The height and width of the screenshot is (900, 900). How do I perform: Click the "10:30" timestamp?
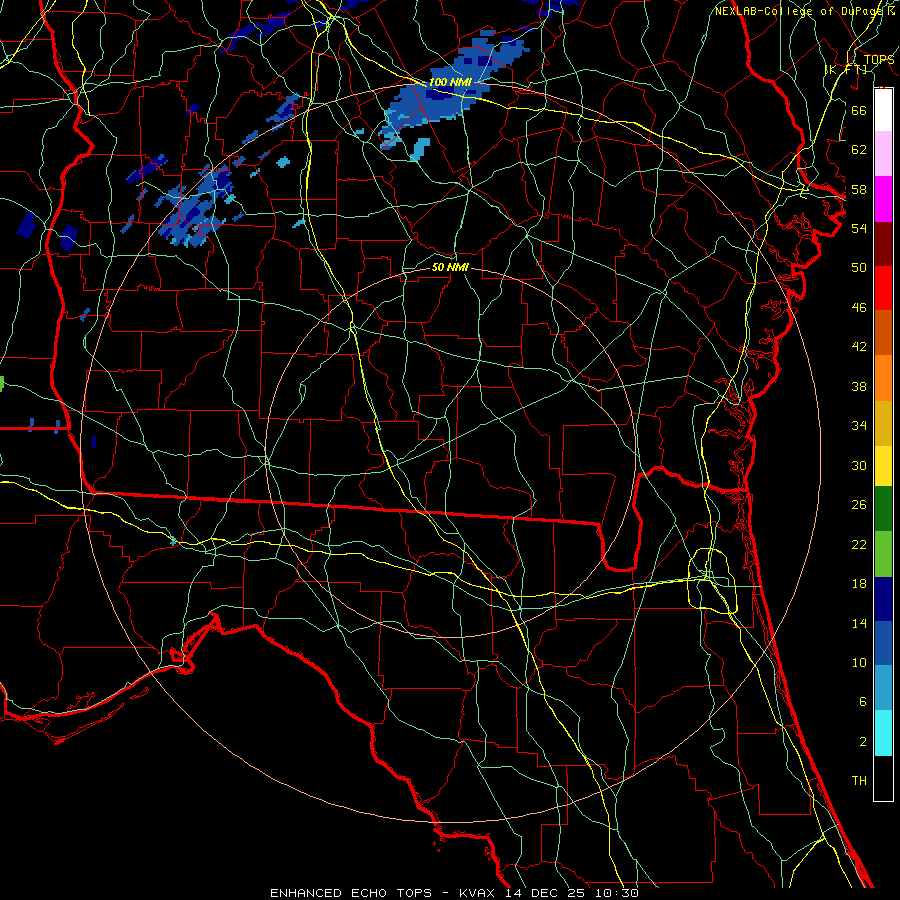click(x=616, y=893)
